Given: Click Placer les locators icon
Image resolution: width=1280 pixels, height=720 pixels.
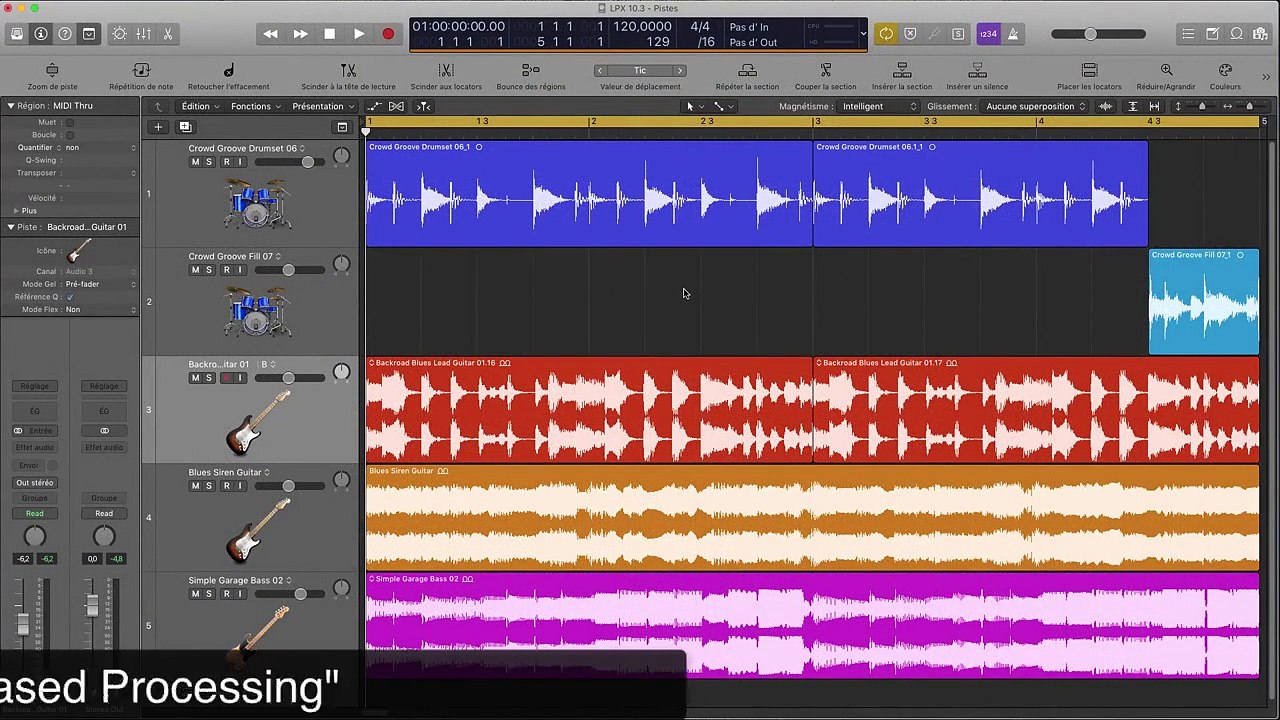Looking at the screenshot, I should pos(1090,70).
